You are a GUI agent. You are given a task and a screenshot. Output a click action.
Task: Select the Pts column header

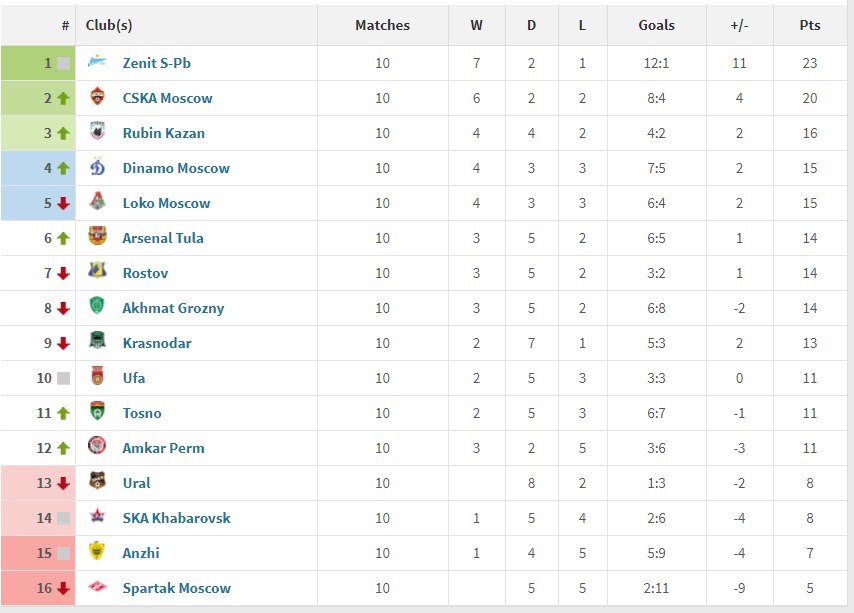pos(809,25)
